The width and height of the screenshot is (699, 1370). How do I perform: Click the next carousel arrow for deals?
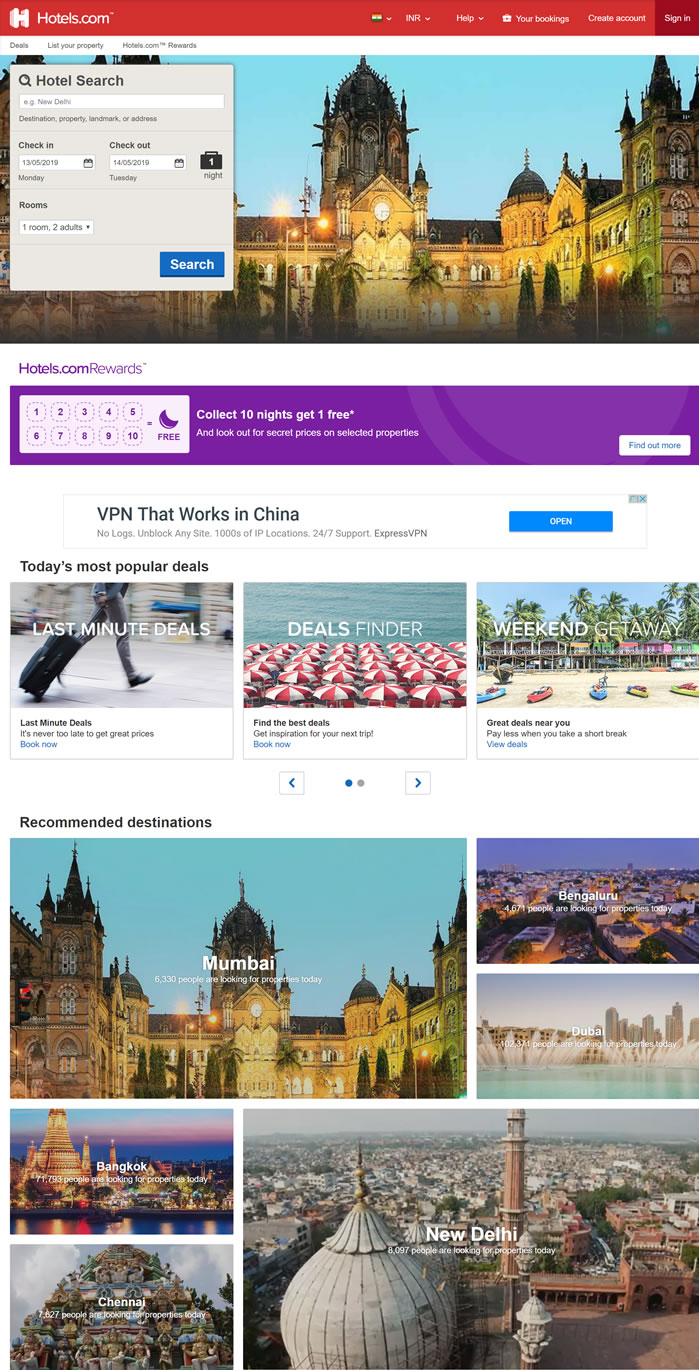(418, 783)
